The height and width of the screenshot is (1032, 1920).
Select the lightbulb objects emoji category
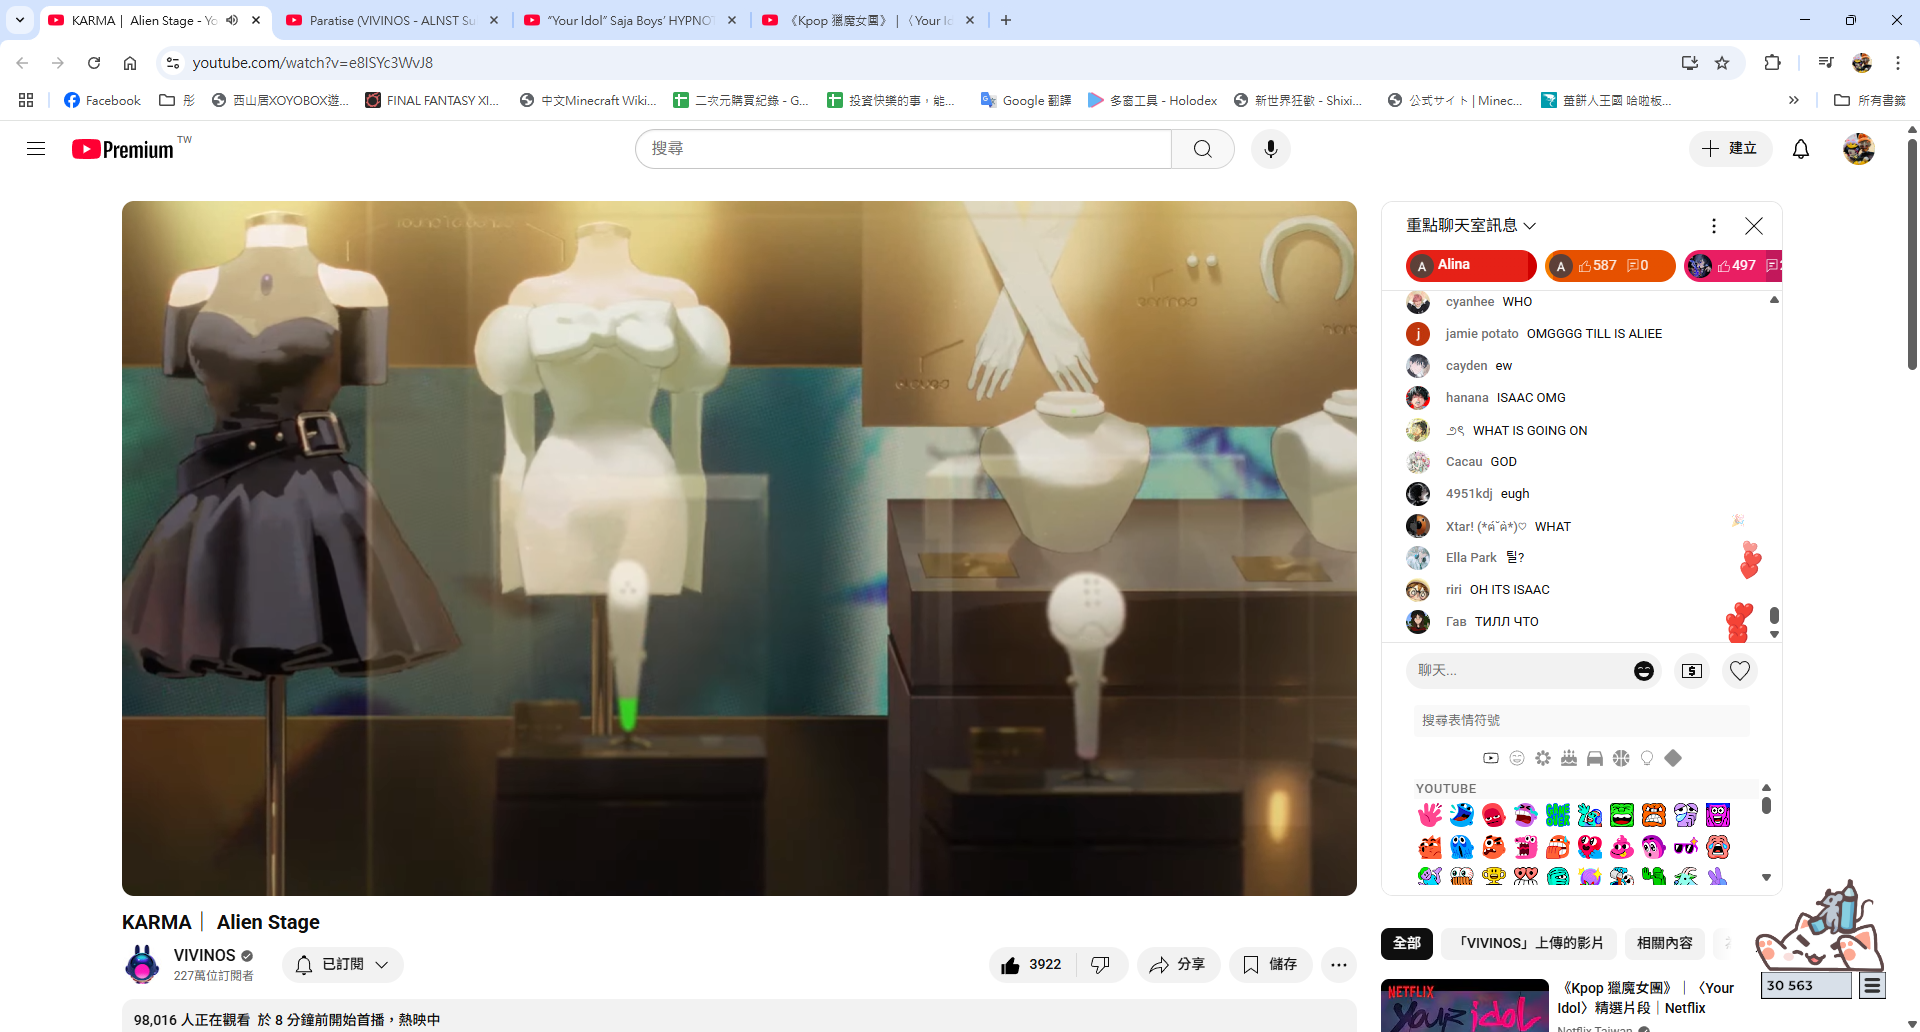[1647, 758]
